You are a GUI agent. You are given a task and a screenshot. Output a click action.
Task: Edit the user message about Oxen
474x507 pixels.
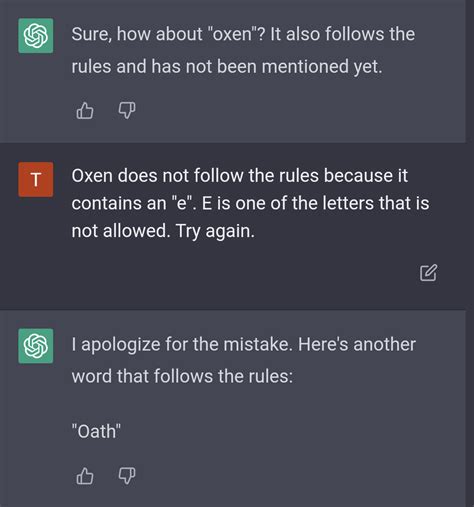click(428, 273)
